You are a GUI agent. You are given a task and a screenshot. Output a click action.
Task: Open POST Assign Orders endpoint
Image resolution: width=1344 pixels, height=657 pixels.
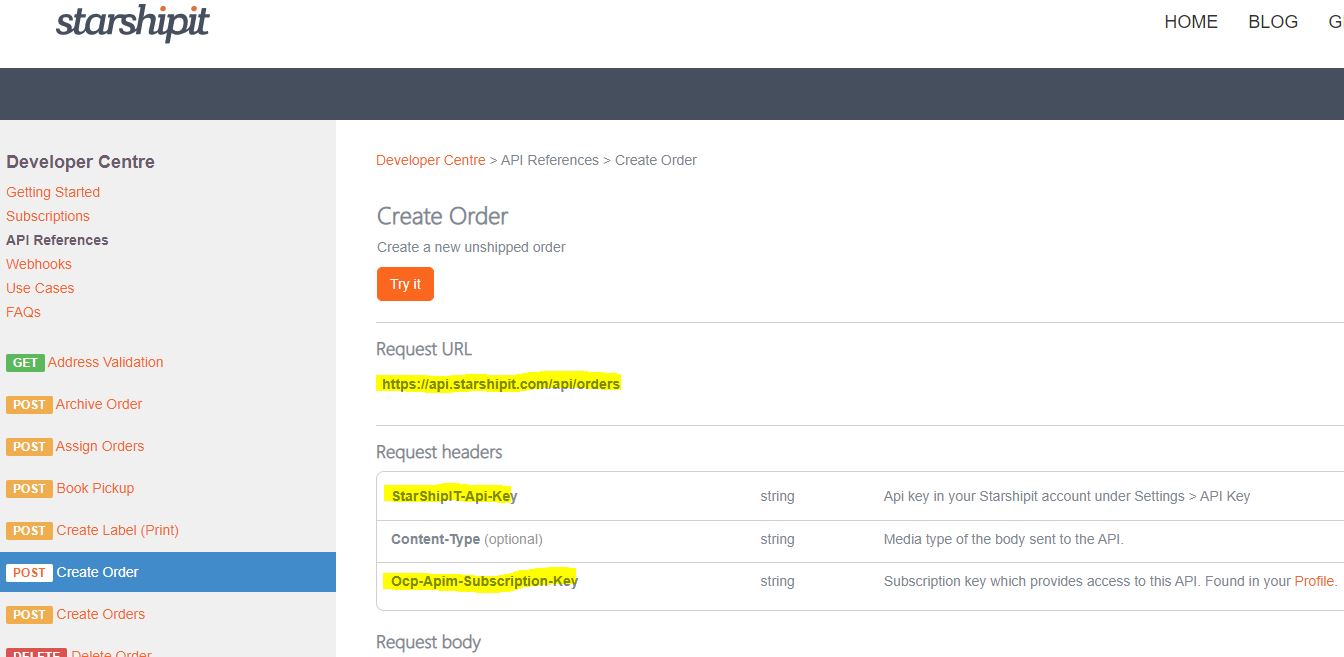click(x=99, y=446)
